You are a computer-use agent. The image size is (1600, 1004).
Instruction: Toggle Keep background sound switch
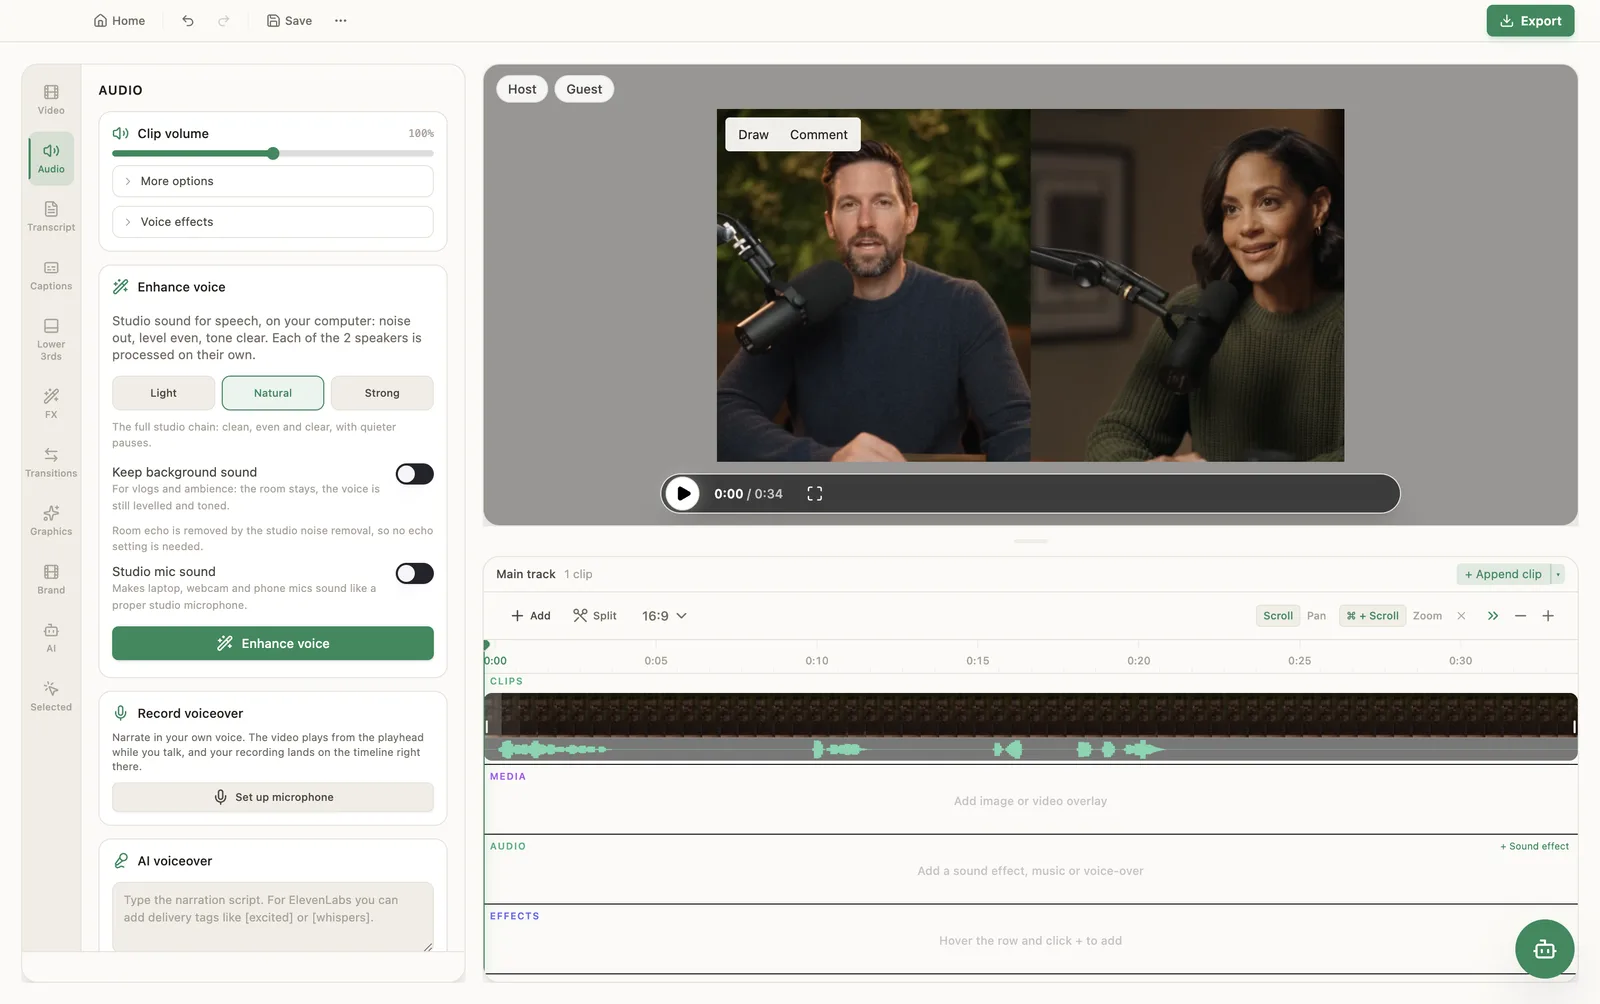click(x=414, y=474)
